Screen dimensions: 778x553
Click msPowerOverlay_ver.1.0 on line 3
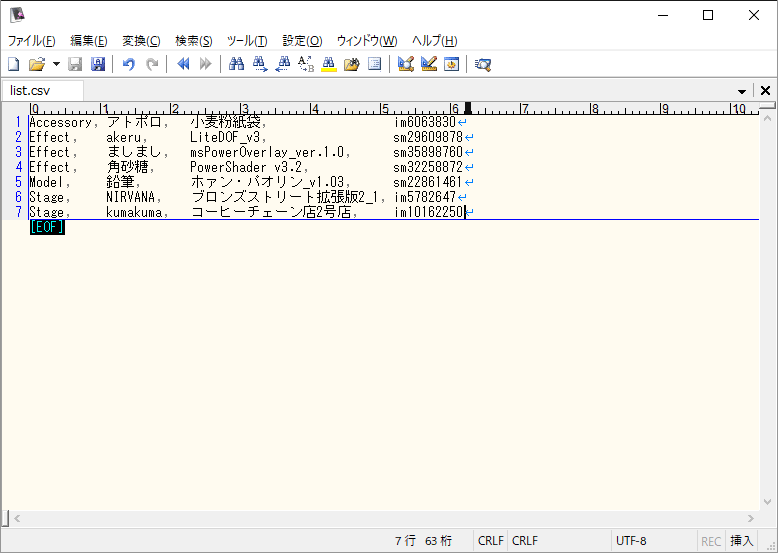coord(267,152)
